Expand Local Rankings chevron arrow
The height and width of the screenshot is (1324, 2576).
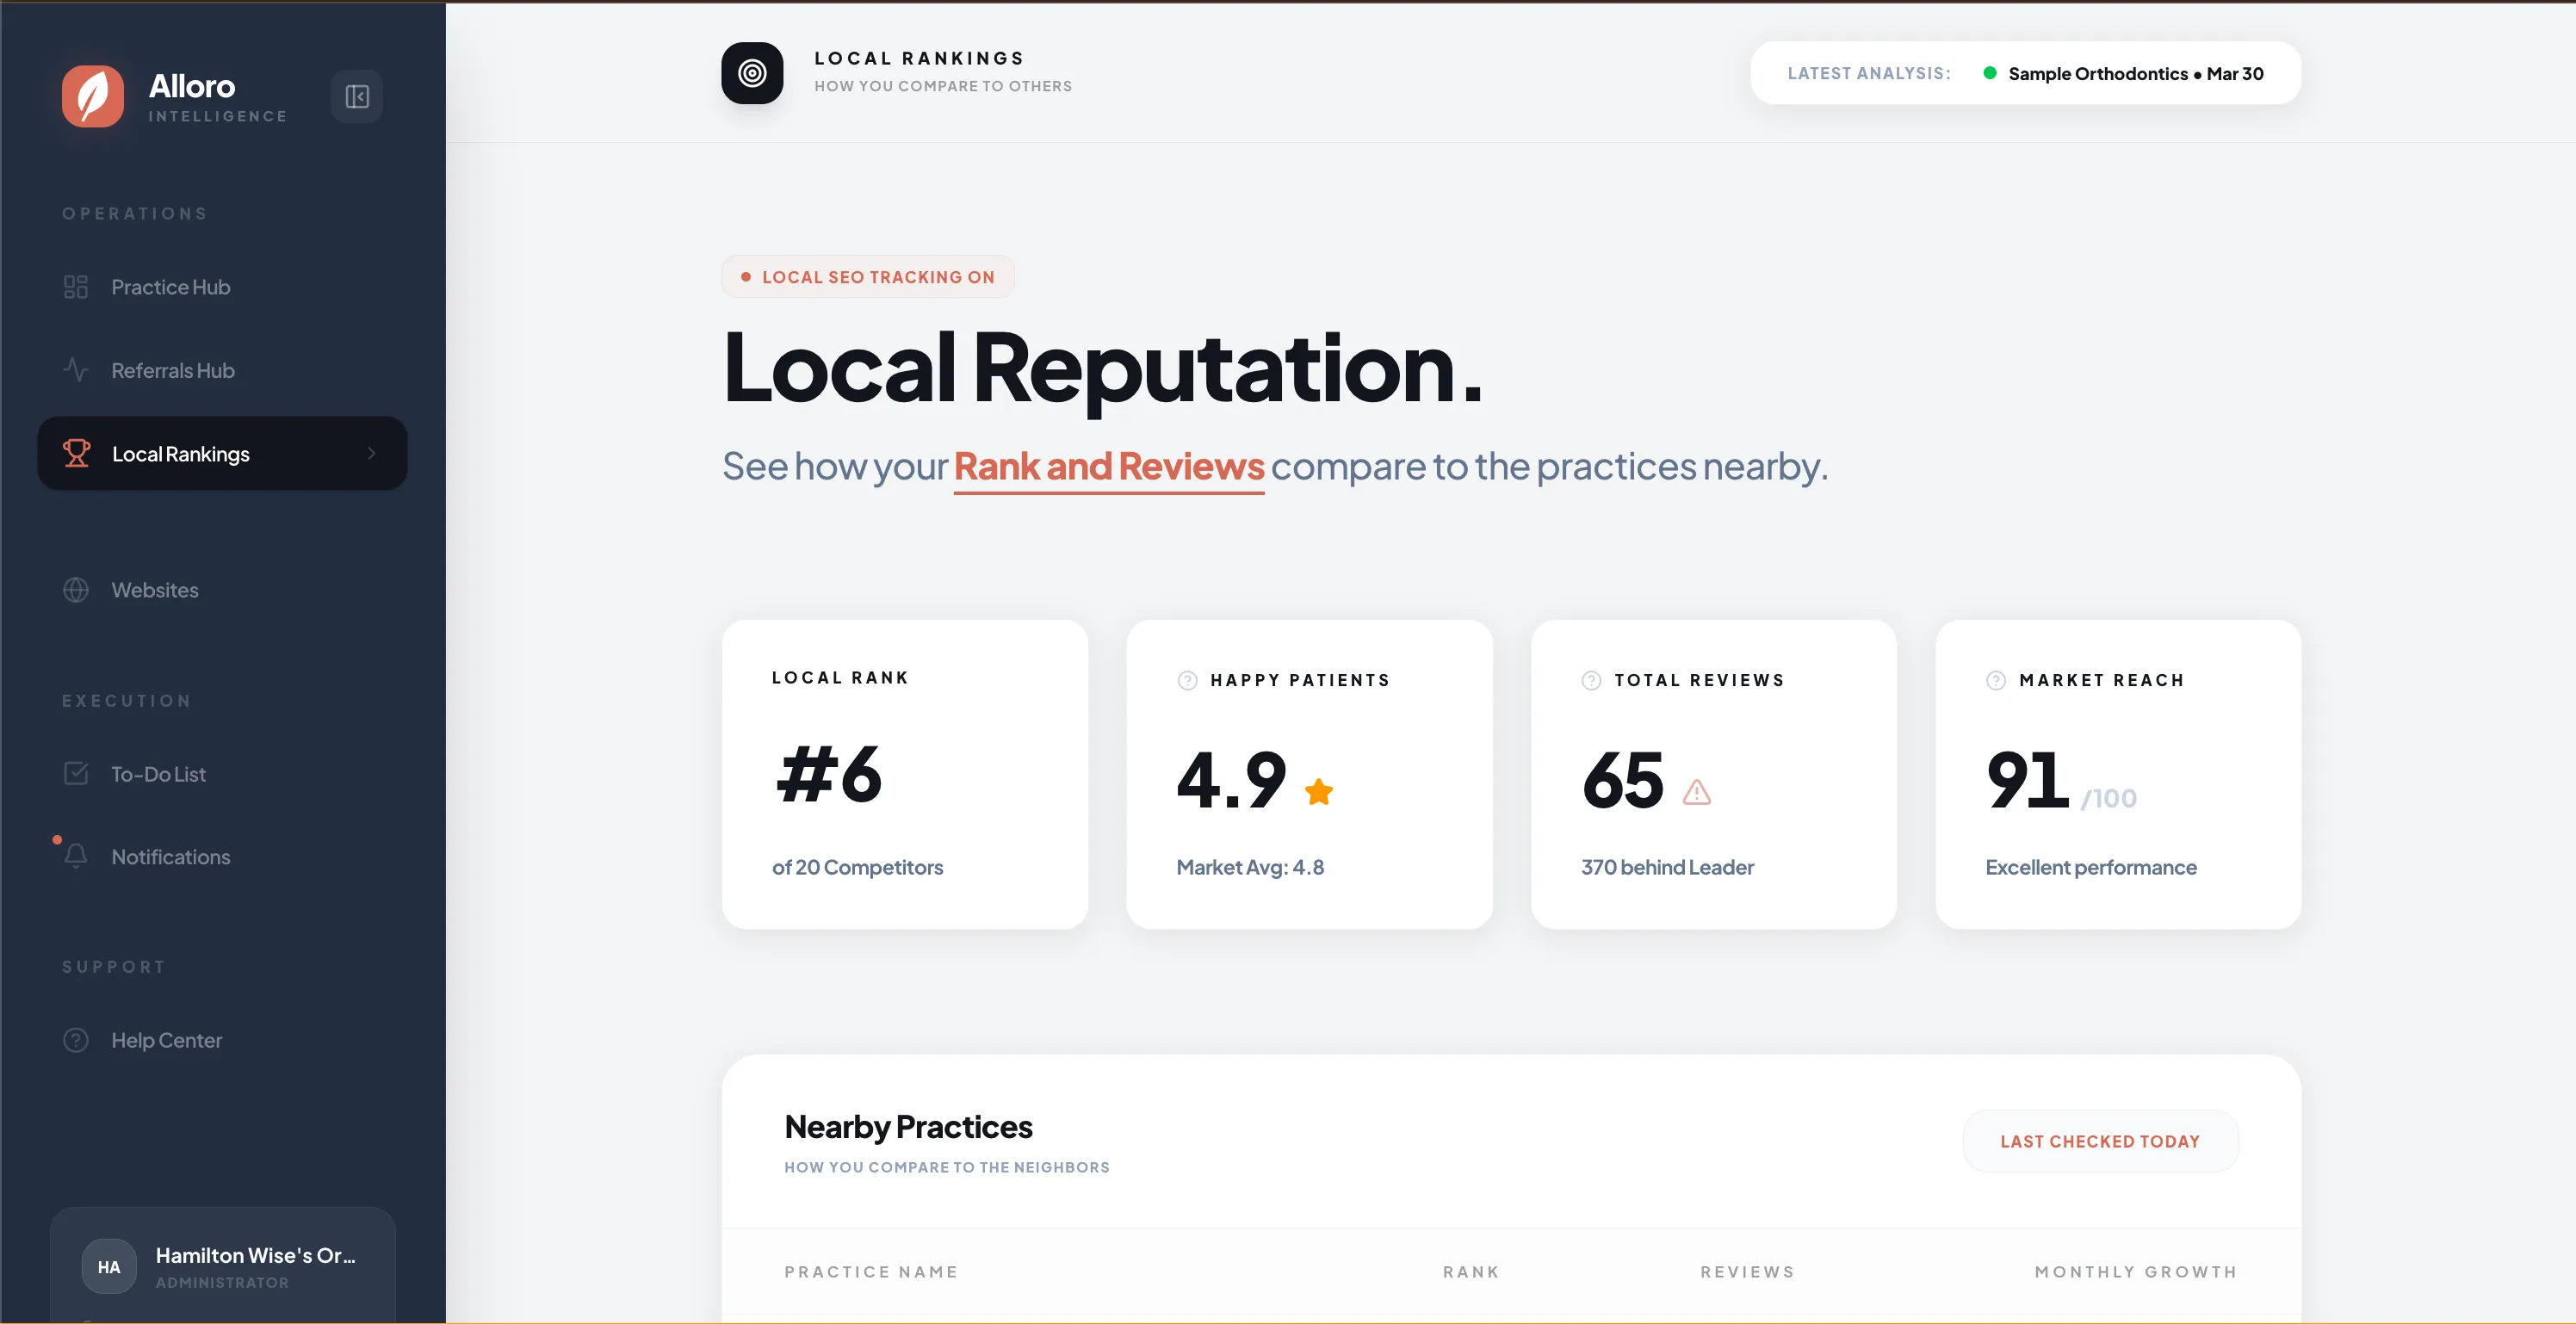[x=372, y=453]
